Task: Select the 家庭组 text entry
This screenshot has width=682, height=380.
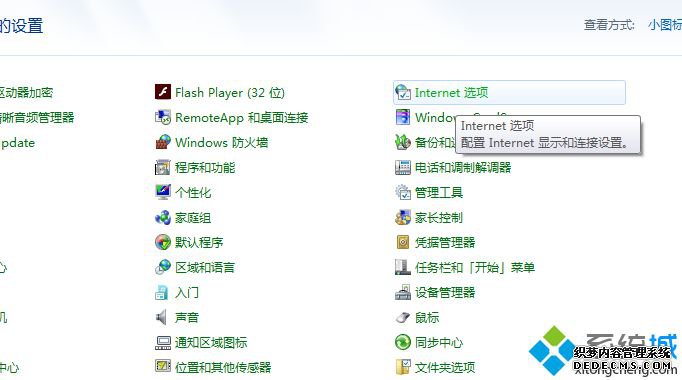Action: click(193, 217)
